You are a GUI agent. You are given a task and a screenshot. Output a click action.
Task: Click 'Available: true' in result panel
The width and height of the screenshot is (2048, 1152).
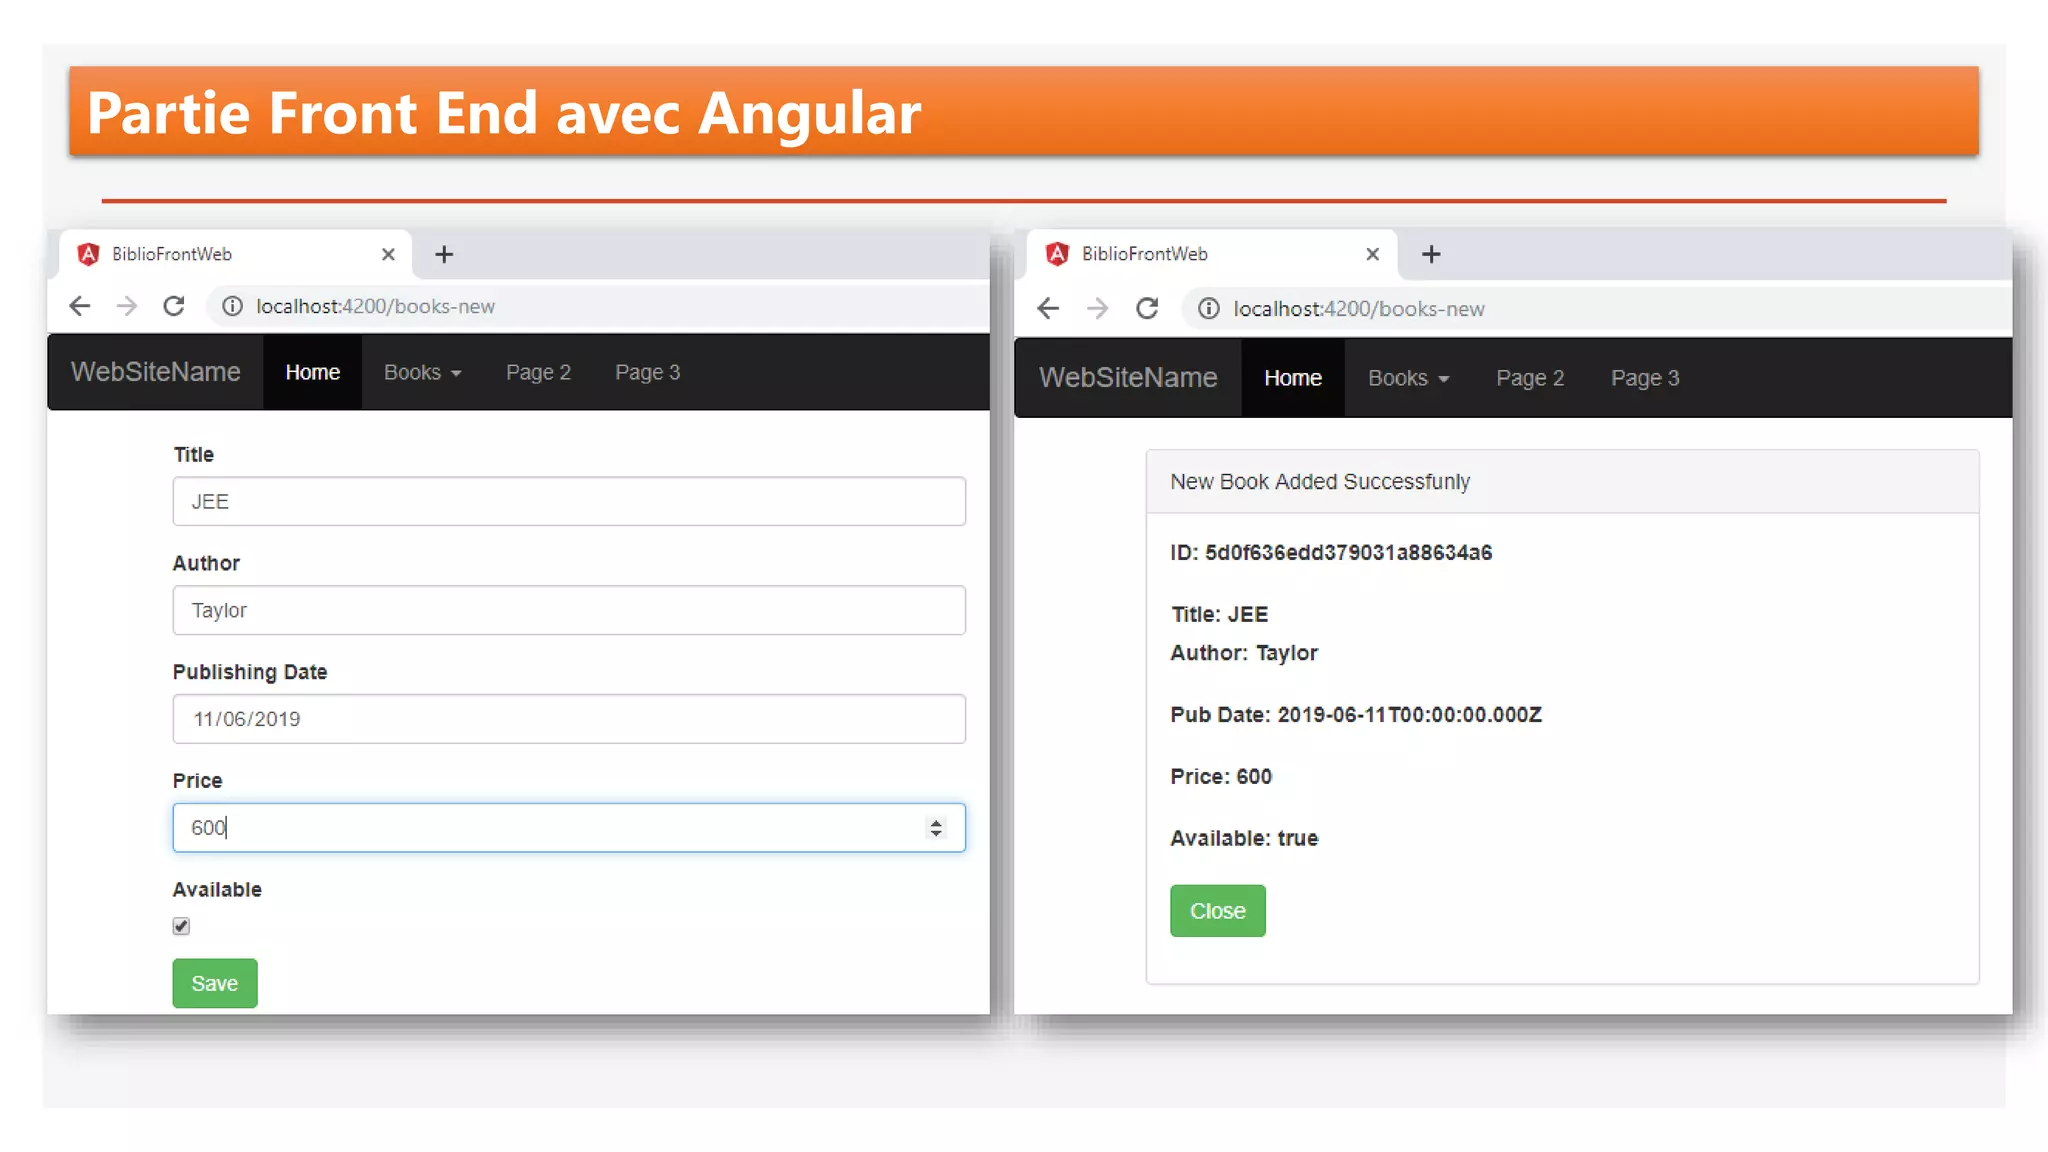[x=1244, y=839]
